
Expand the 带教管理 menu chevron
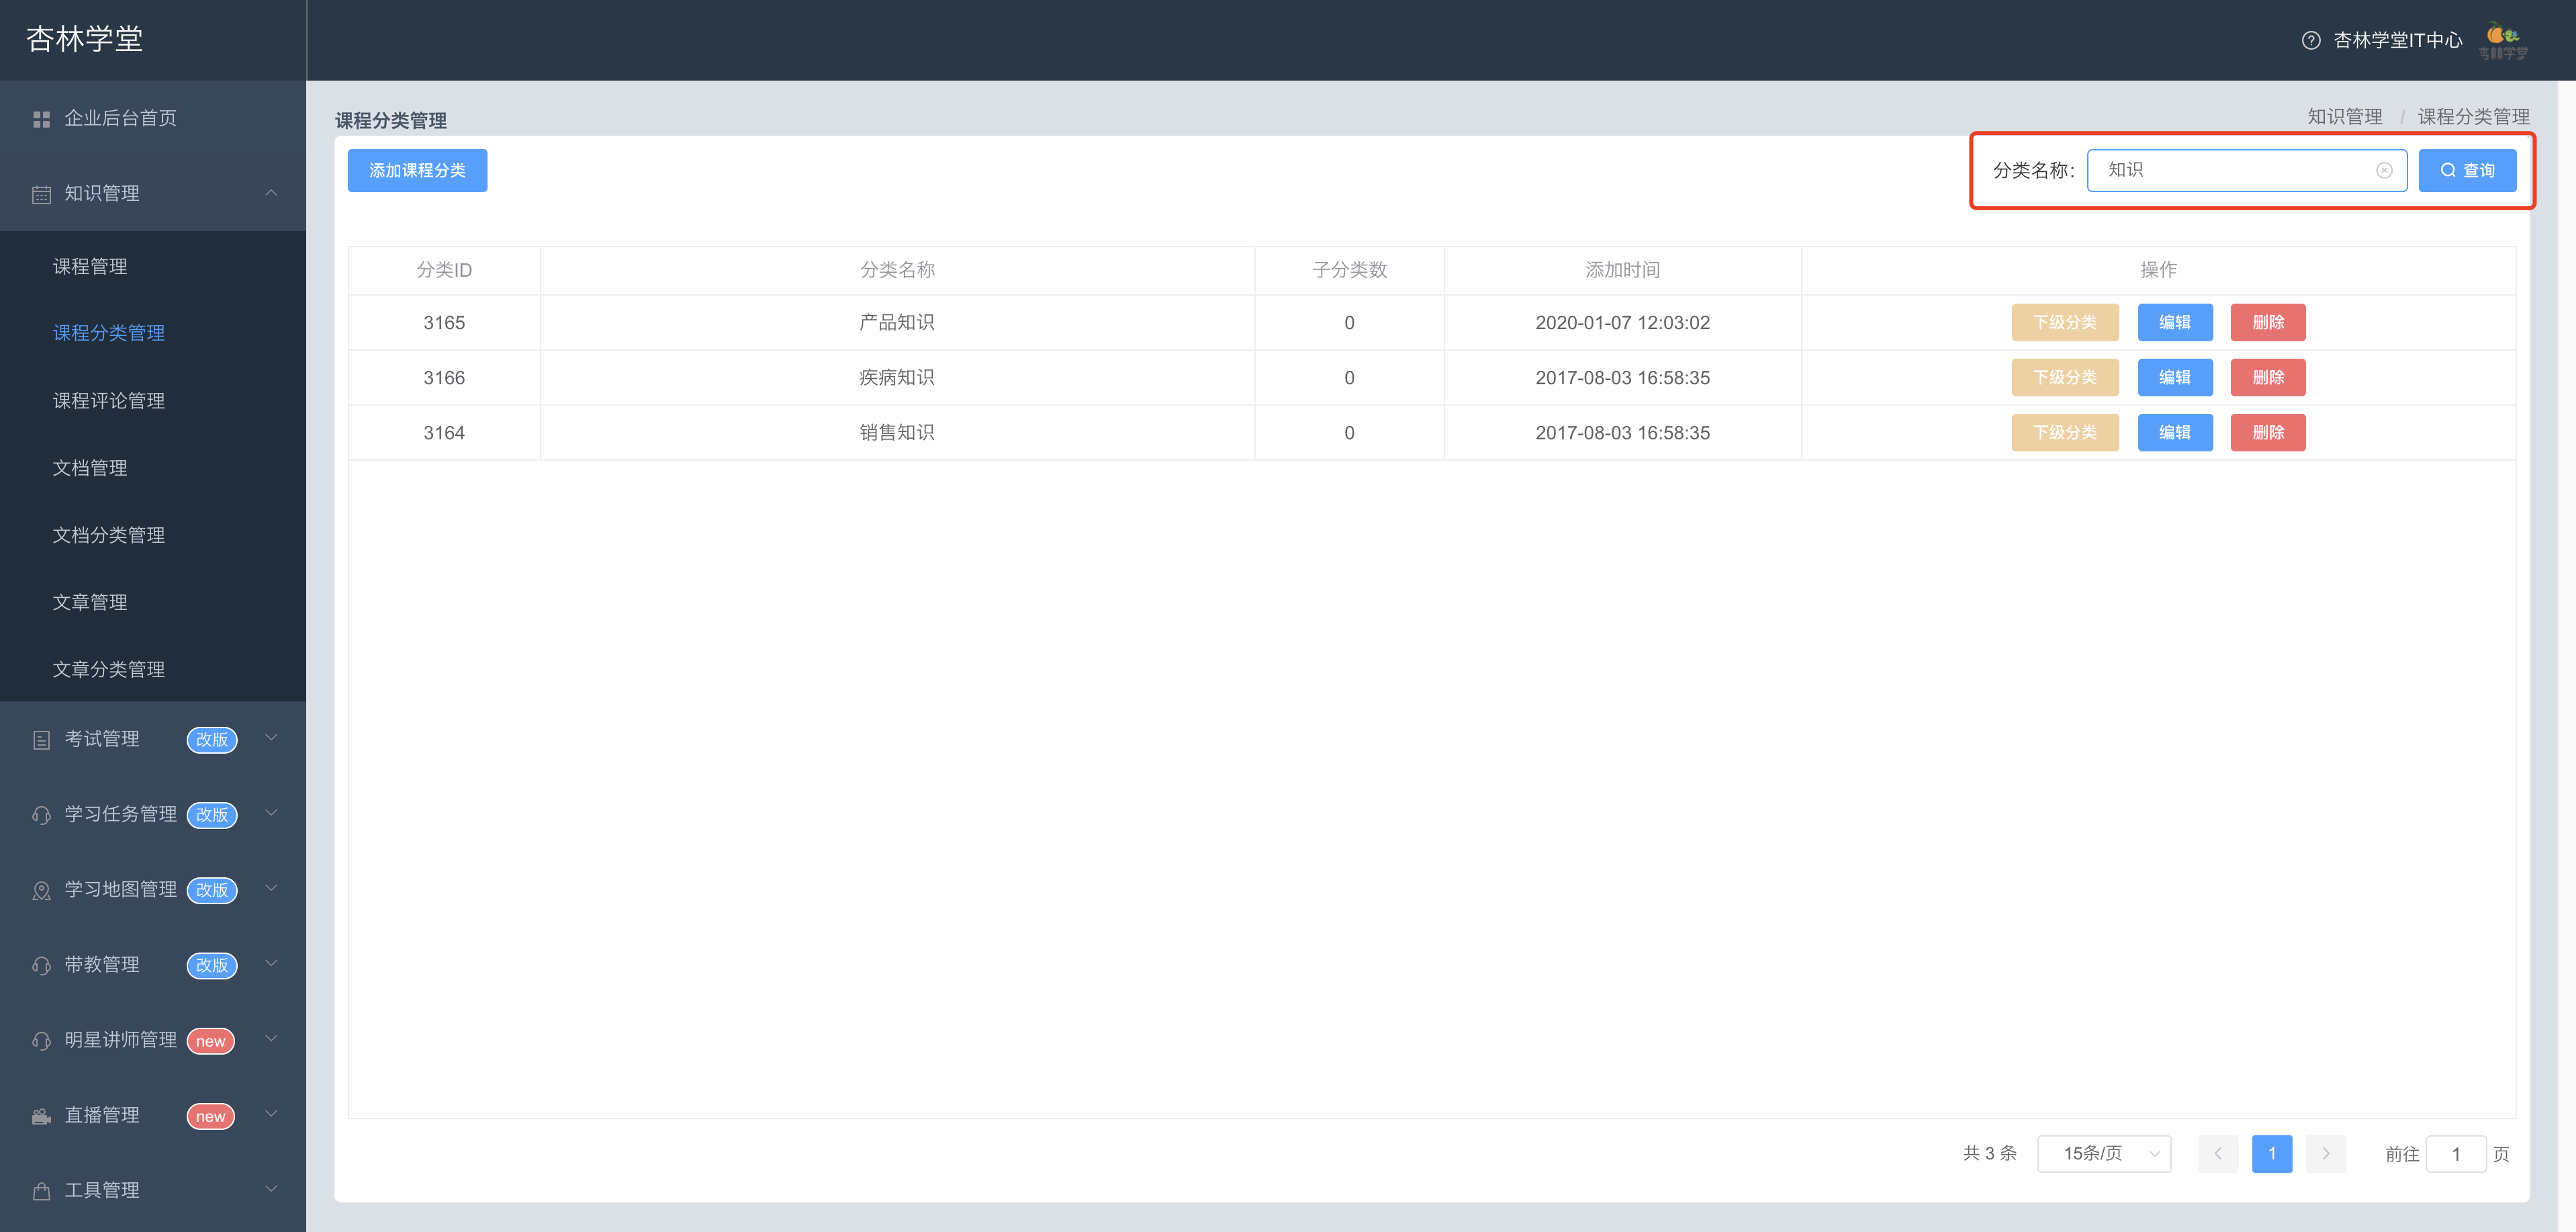(271, 963)
